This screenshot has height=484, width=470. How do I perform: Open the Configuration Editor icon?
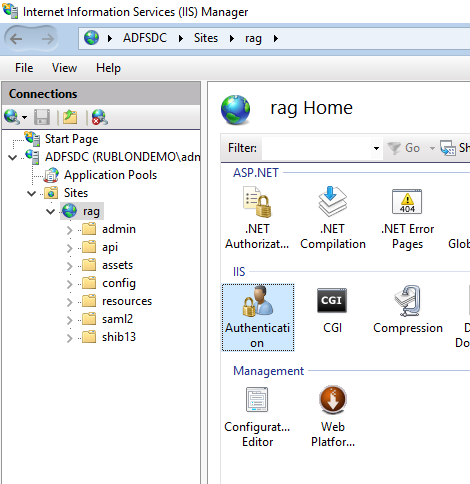click(257, 417)
